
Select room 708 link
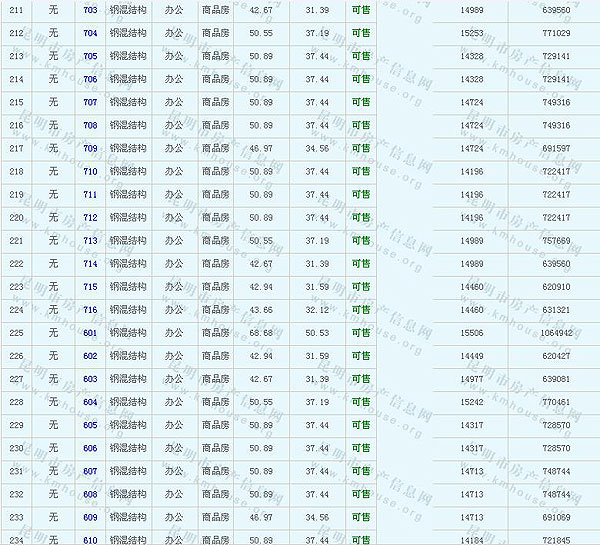coord(90,125)
